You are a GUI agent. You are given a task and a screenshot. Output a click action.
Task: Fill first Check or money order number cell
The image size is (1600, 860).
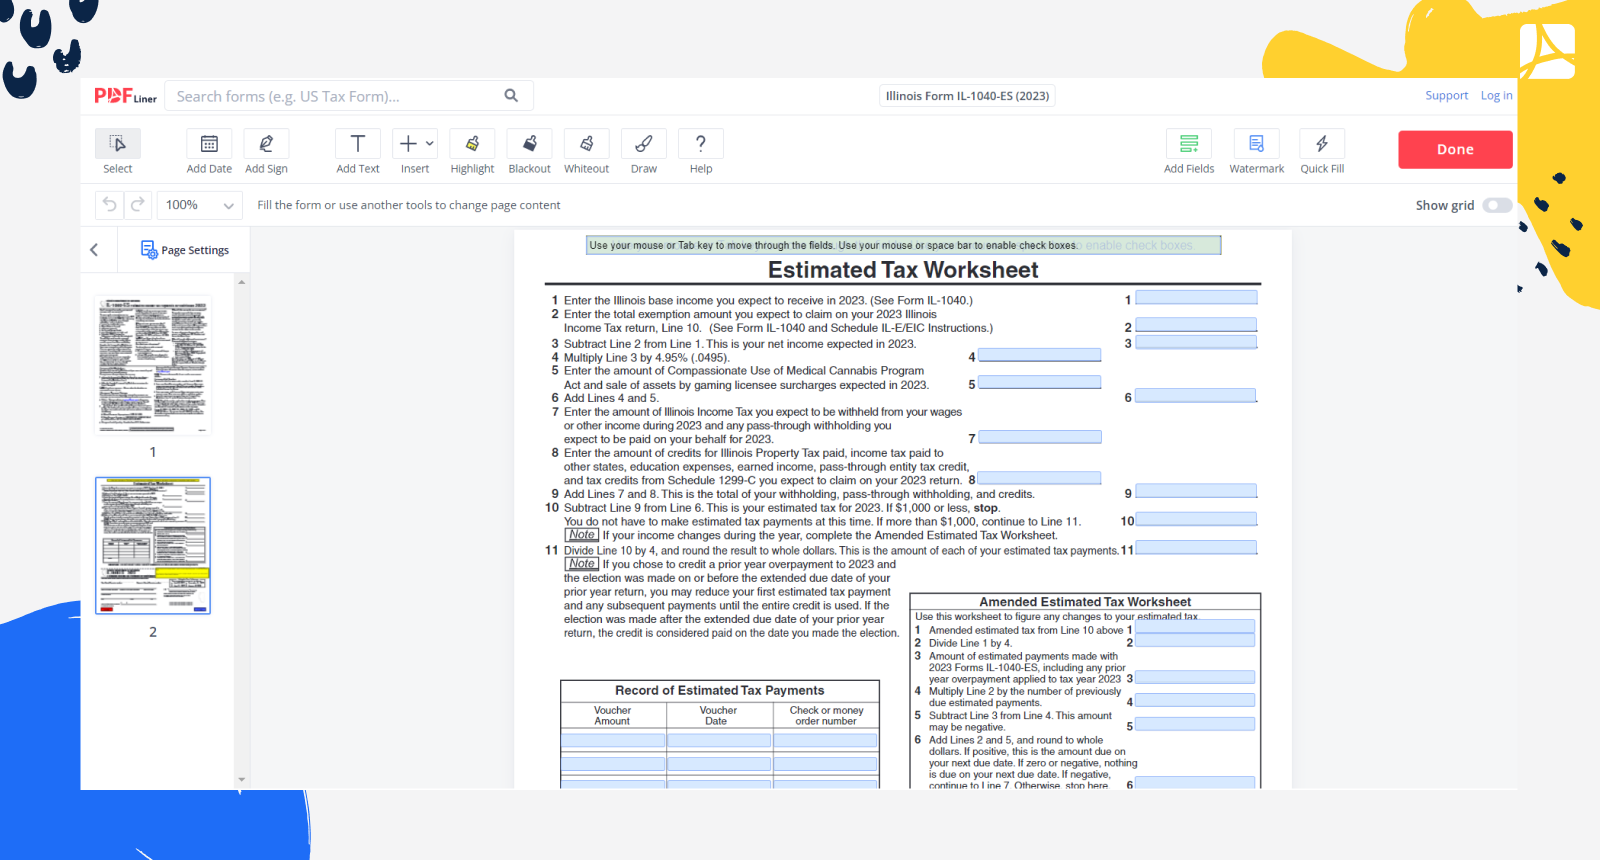click(826, 741)
